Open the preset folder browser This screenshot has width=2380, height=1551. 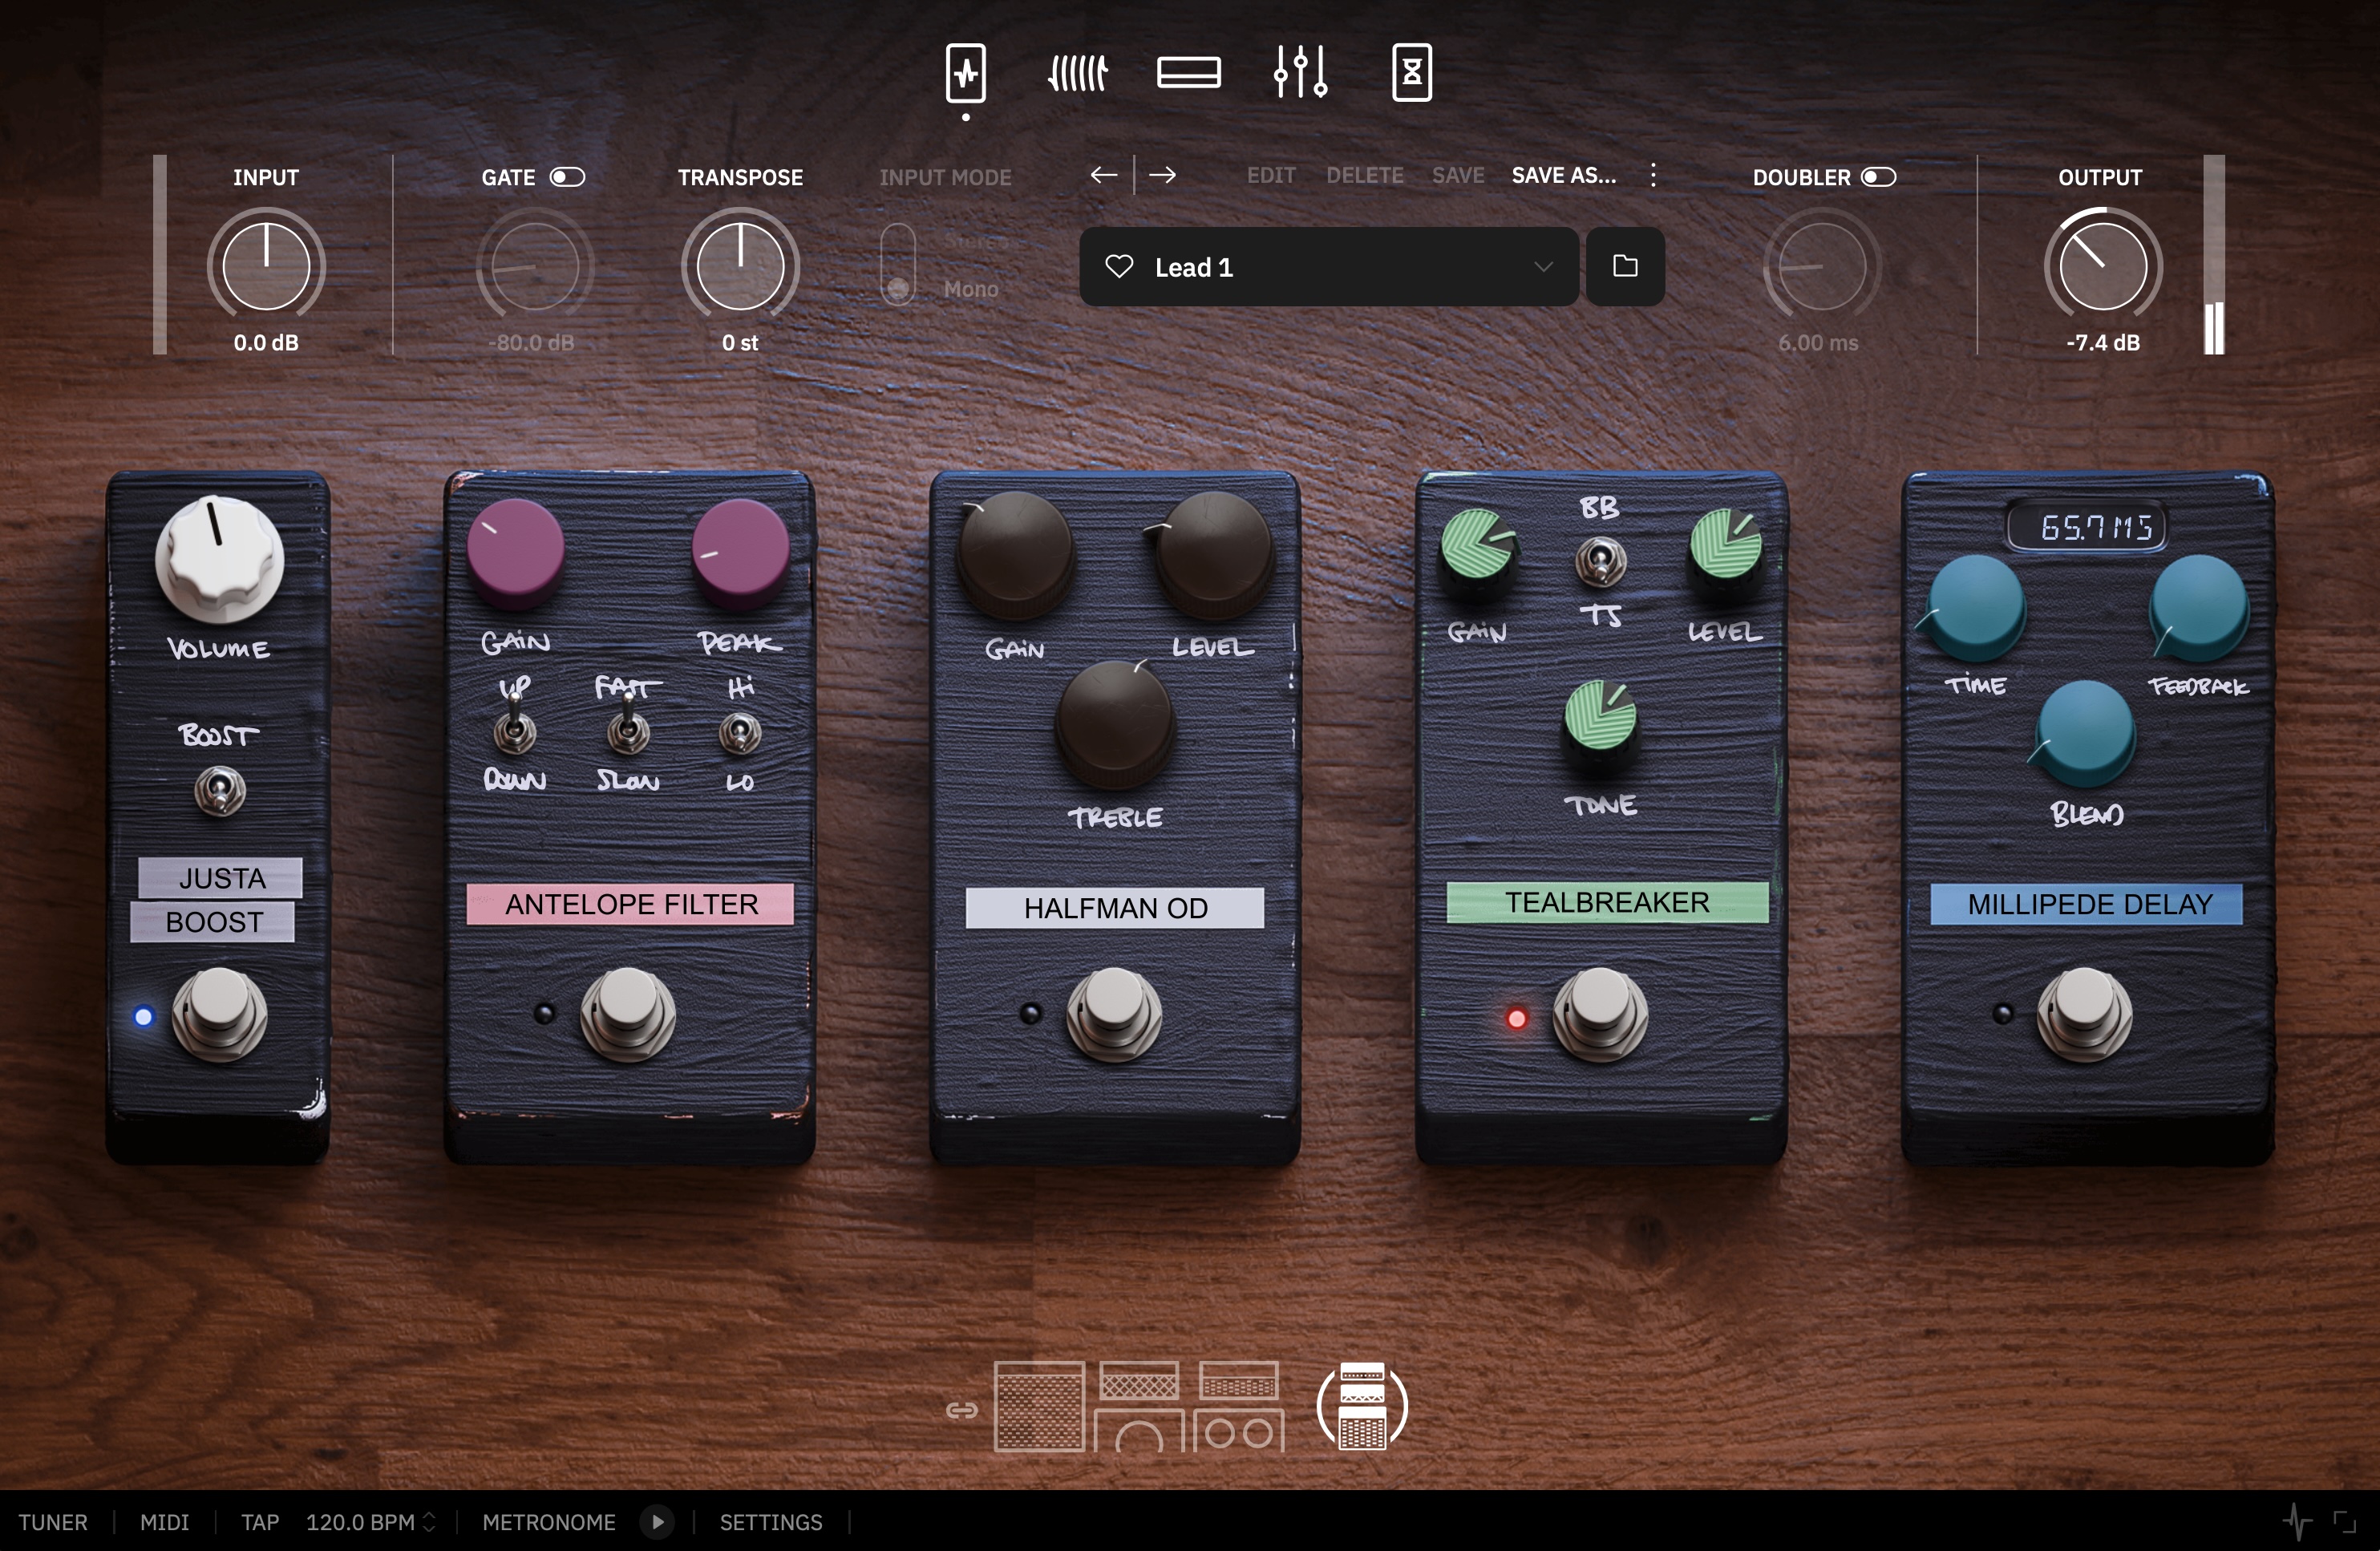(x=1625, y=266)
